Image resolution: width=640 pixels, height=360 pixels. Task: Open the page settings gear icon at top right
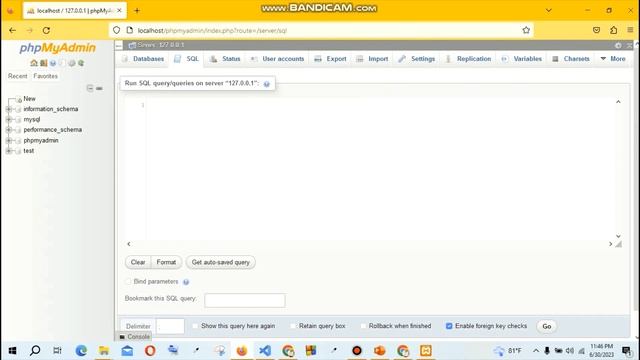point(618,45)
